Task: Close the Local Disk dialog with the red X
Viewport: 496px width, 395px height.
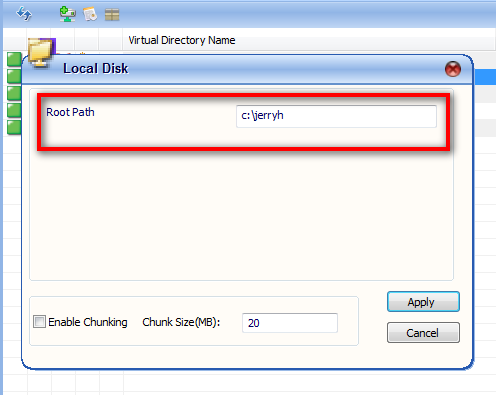Action: 453,69
